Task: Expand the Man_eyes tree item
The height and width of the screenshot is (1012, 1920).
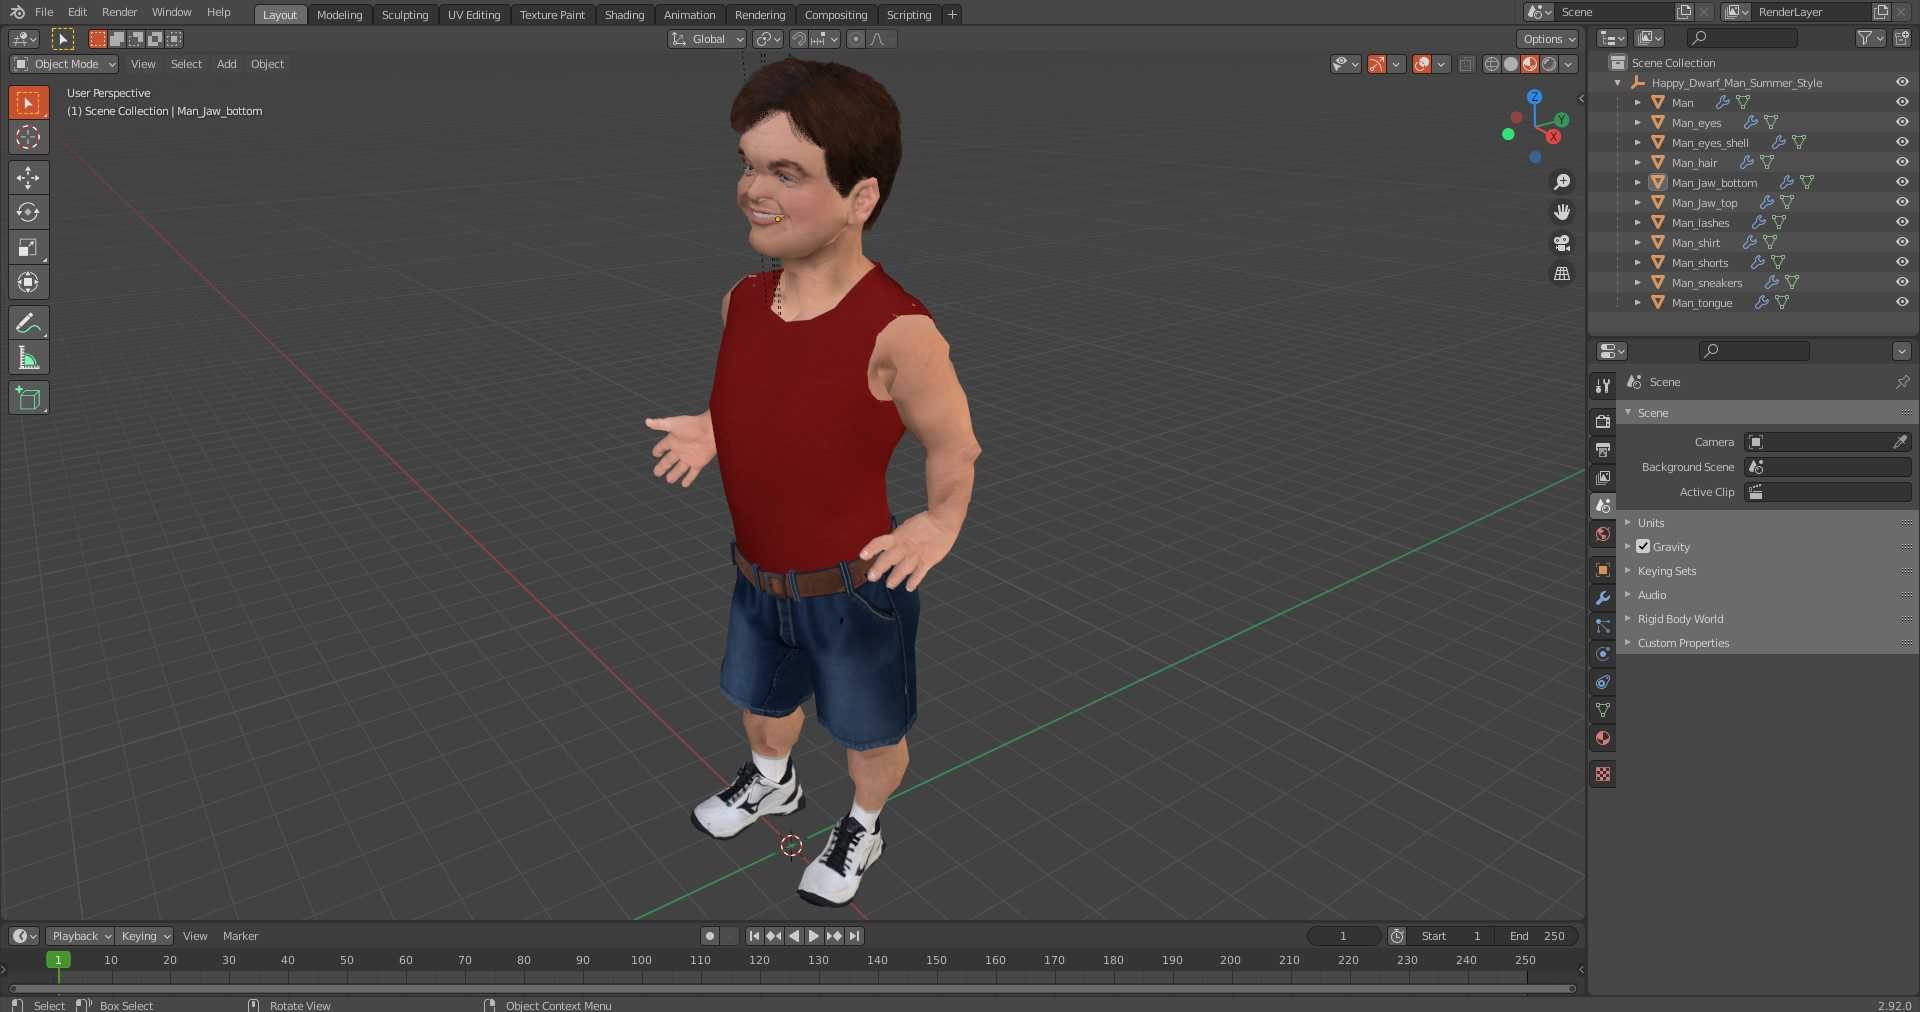Action: point(1637,122)
